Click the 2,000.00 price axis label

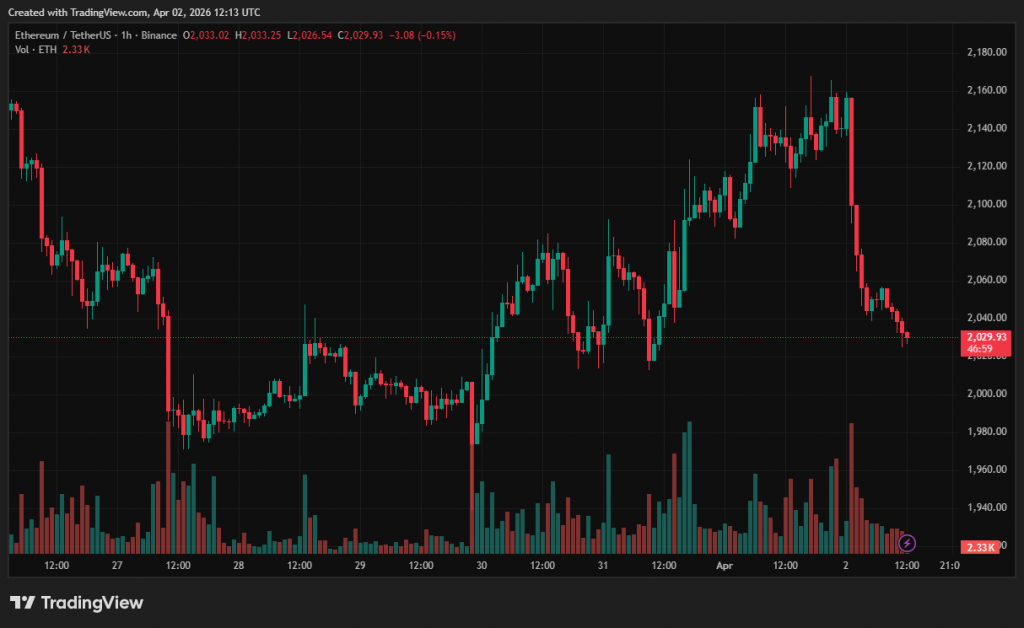(986, 393)
